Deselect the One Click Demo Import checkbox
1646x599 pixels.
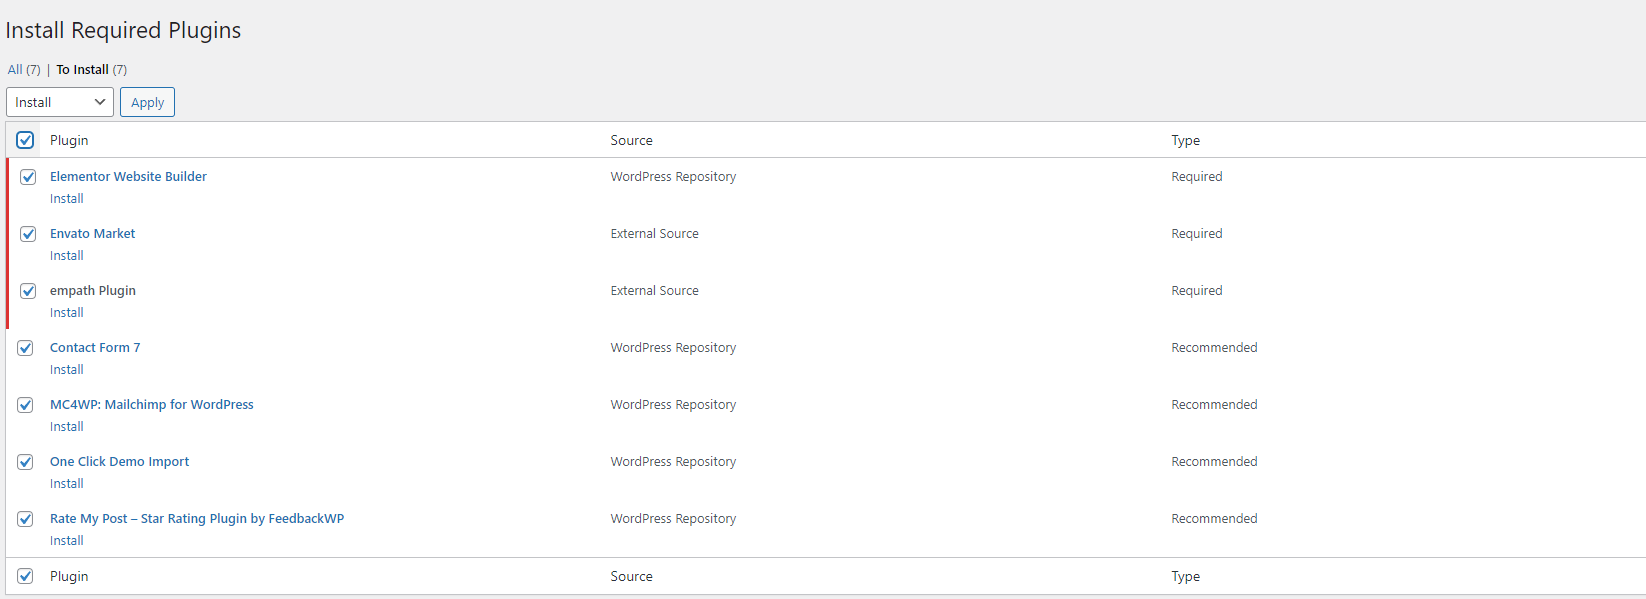25,462
